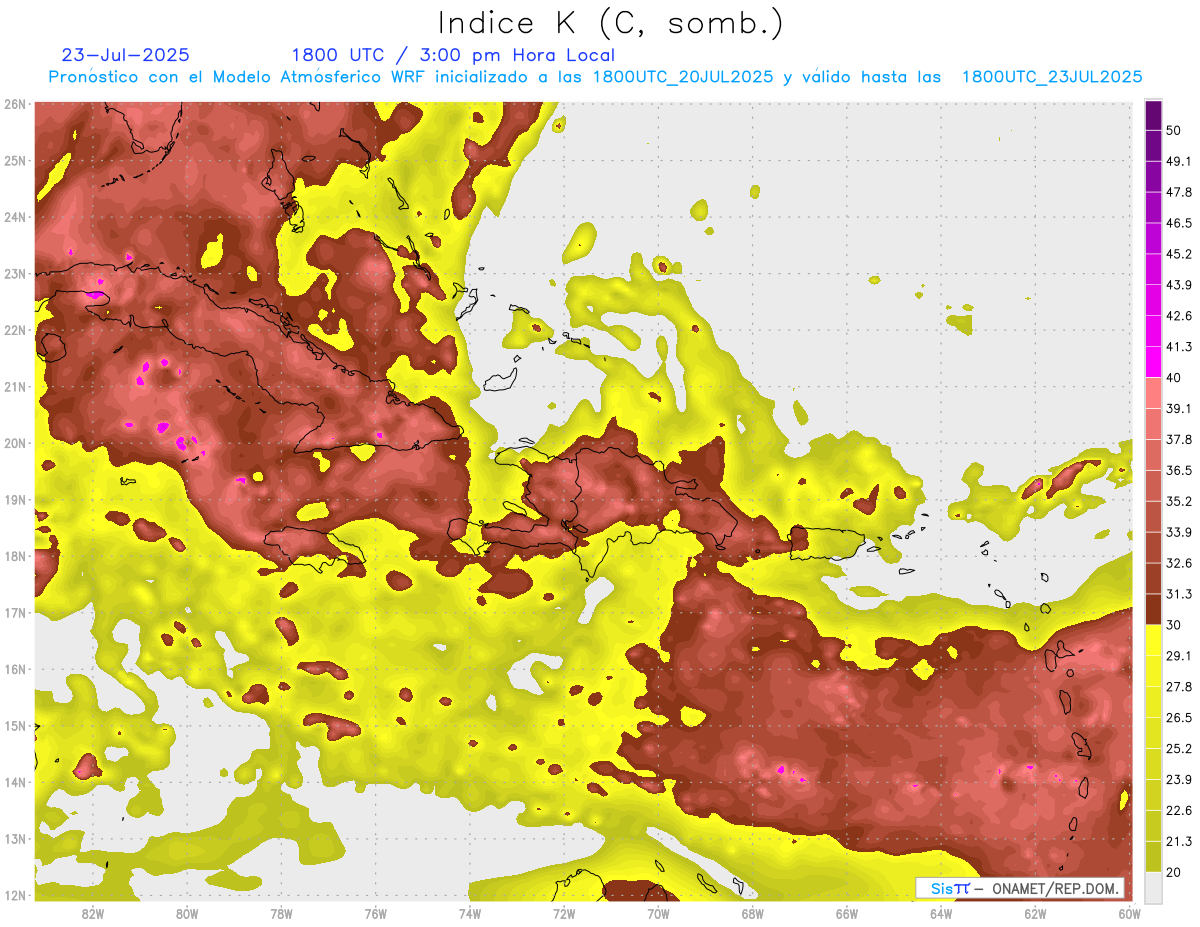Select the 20N latitude axis label
The height and width of the screenshot is (927, 1200).
(x=14, y=443)
